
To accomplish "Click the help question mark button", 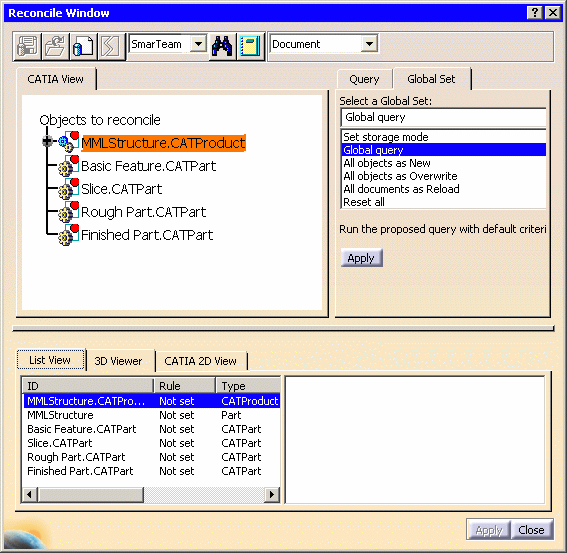I will coord(535,13).
